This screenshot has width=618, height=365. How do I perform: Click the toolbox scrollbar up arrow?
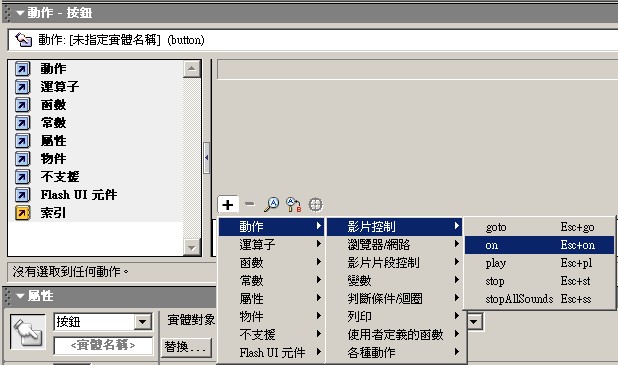(192, 69)
